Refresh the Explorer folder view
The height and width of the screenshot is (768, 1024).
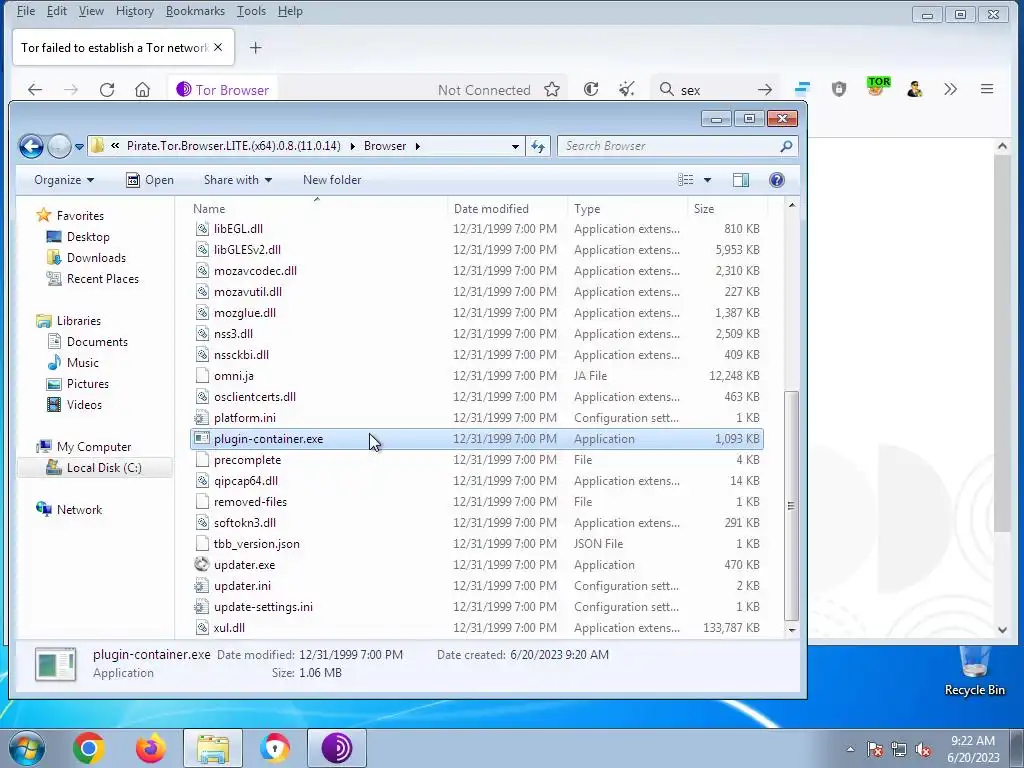[x=538, y=146]
